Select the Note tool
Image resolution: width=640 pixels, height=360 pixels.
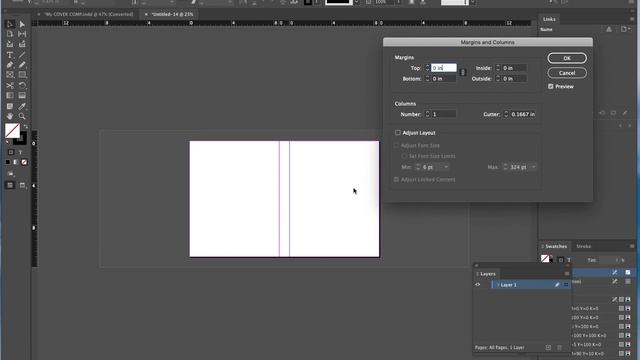click(x=10, y=106)
